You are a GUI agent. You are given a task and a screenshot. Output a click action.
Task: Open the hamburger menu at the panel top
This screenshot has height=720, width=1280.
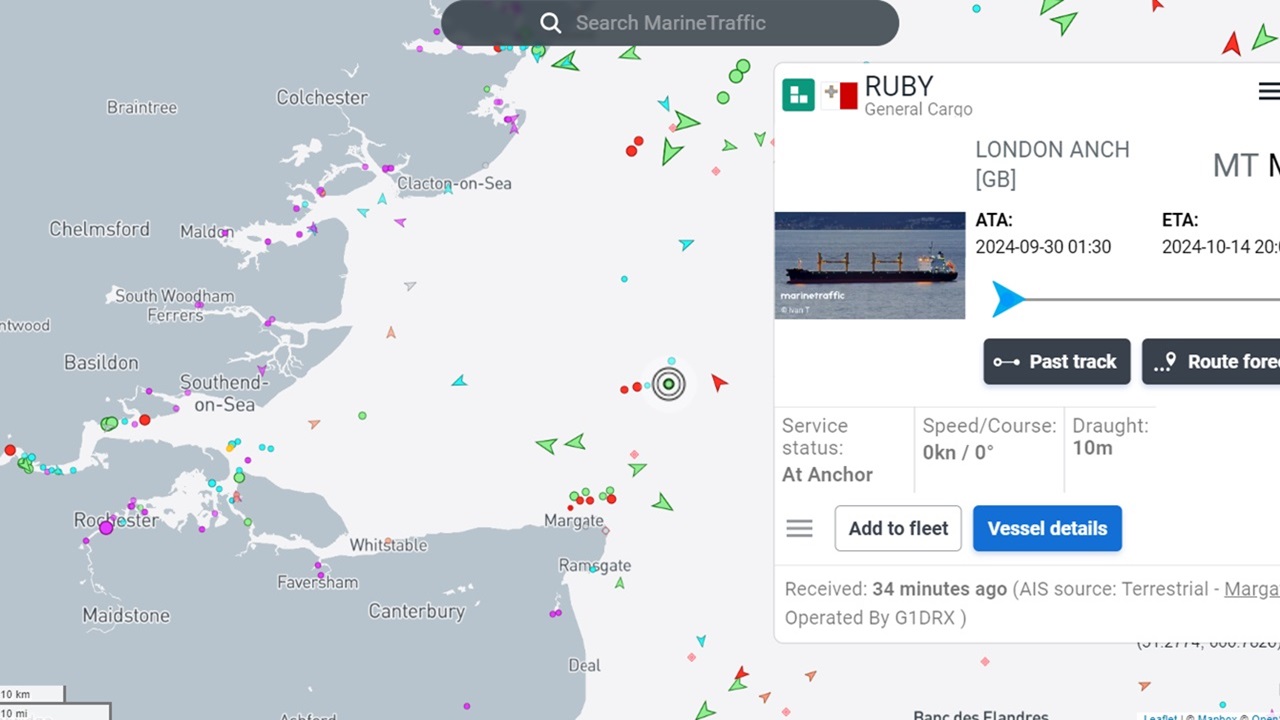[x=1267, y=91]
